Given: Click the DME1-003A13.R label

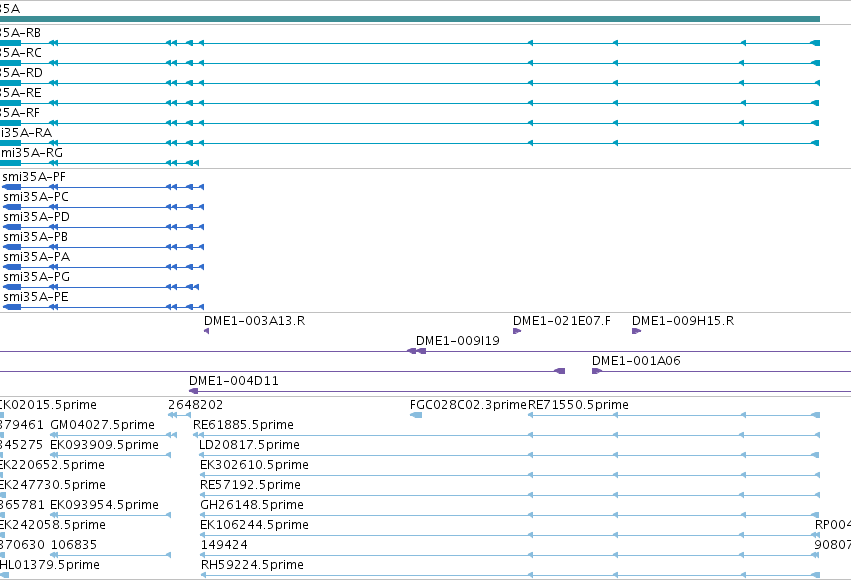Looking at the screenshot, I should [255, 321].
